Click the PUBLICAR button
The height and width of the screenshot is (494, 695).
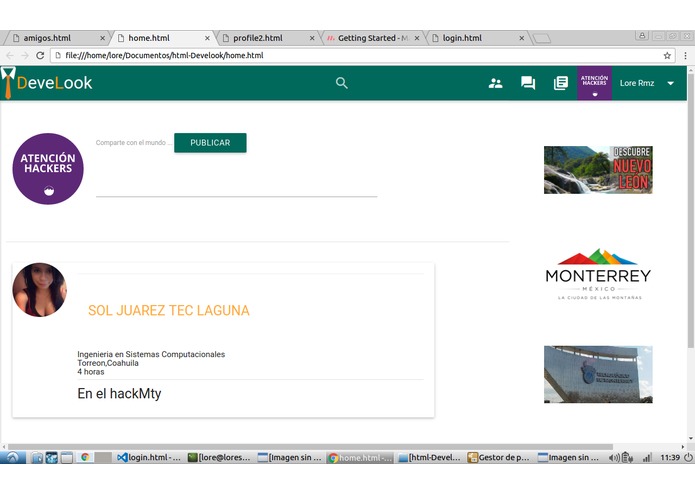(210, 143)
